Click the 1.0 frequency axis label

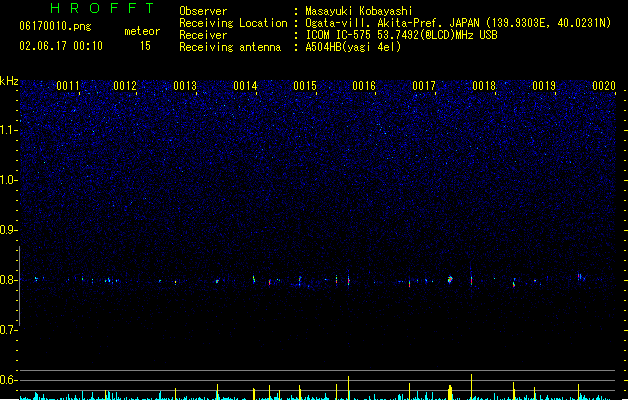[x=8, y=180]
